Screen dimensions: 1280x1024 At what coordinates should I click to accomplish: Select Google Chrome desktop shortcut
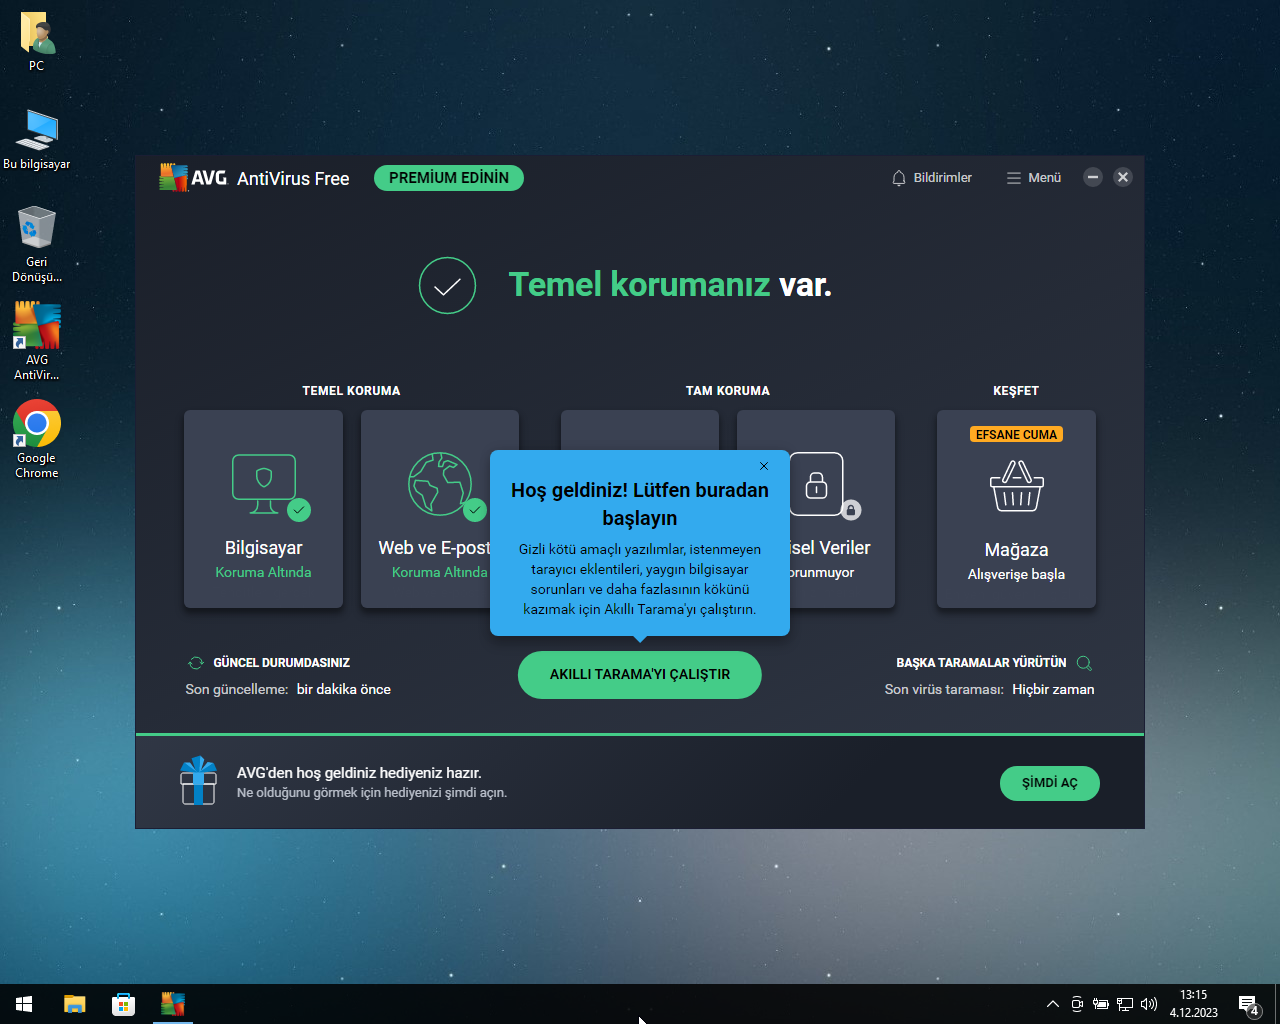[x=37, y=440]
